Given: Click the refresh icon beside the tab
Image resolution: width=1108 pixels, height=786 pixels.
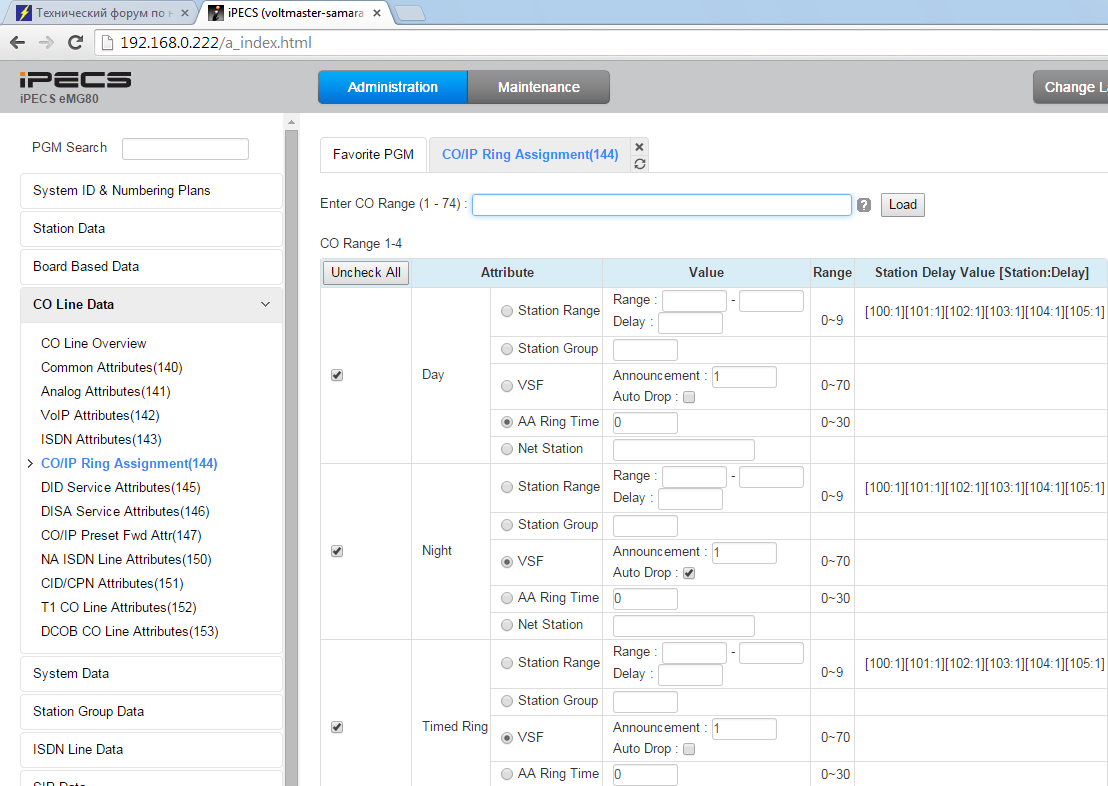Looking at the screenshot, I should 640,164.
